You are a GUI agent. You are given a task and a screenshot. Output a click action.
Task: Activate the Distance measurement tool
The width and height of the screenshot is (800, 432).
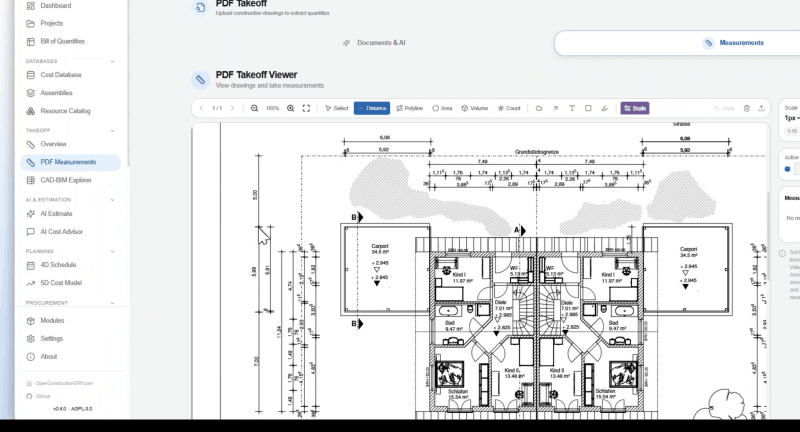tap(372, 109)
